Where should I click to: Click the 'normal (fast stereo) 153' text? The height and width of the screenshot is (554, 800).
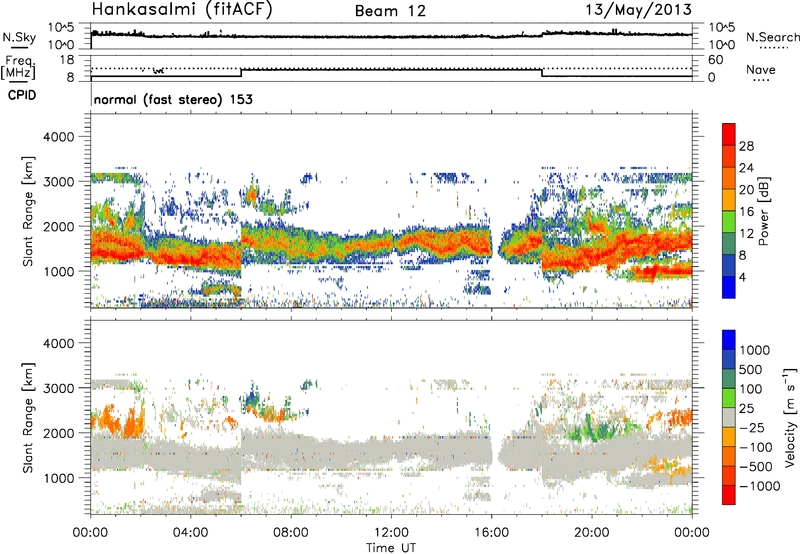(x=173, y=99)
